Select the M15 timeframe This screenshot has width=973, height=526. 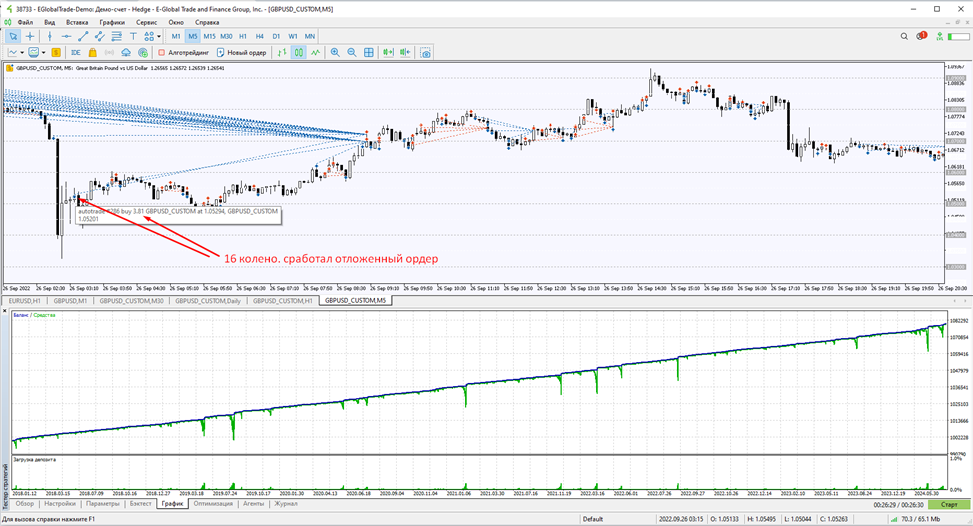tap(210, 37)
